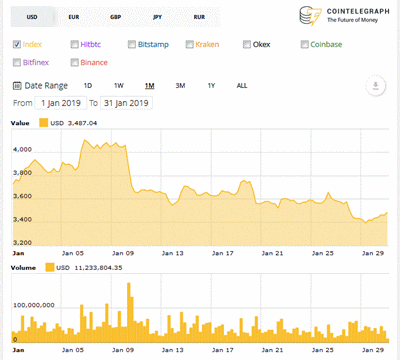
Task: Click the Value legend color swatch
Action: click(44, 123)
